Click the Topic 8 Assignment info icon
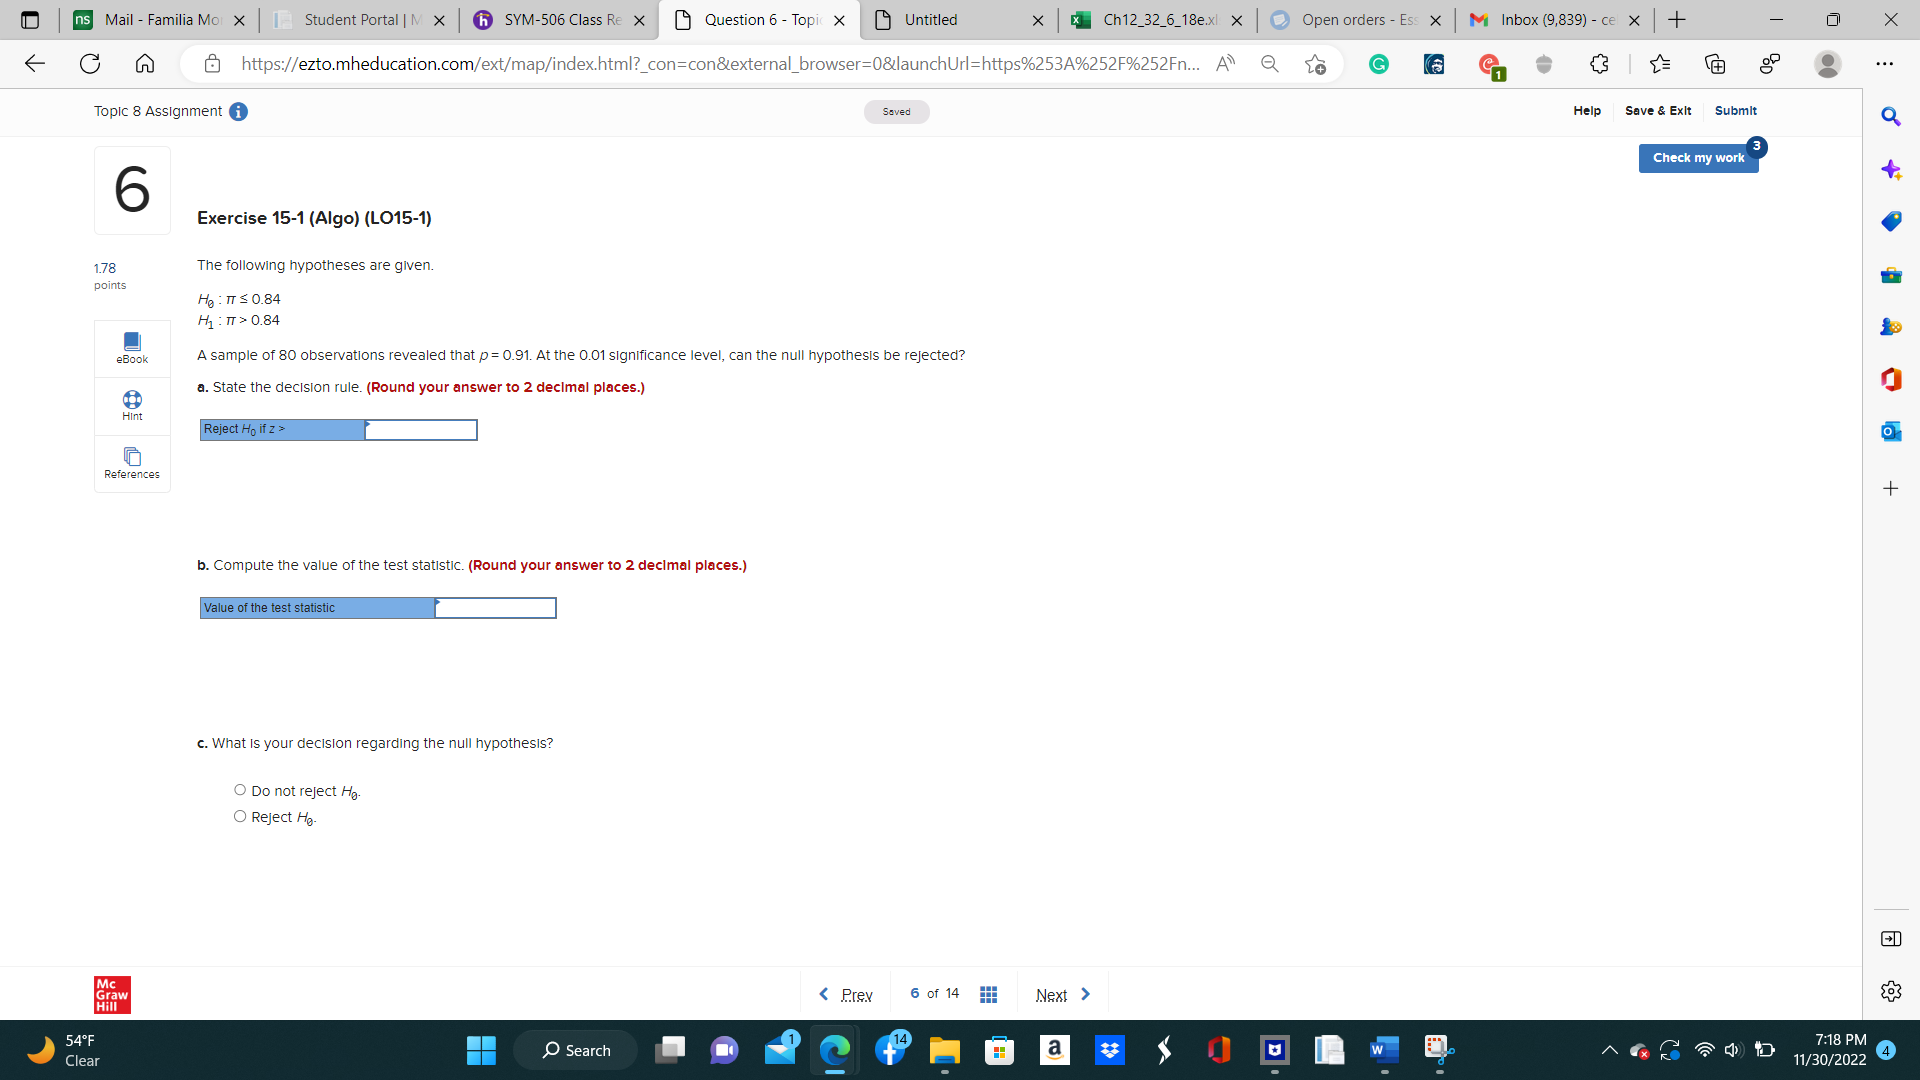The width and height of the screenshot is (1920, 1080). 238,111
